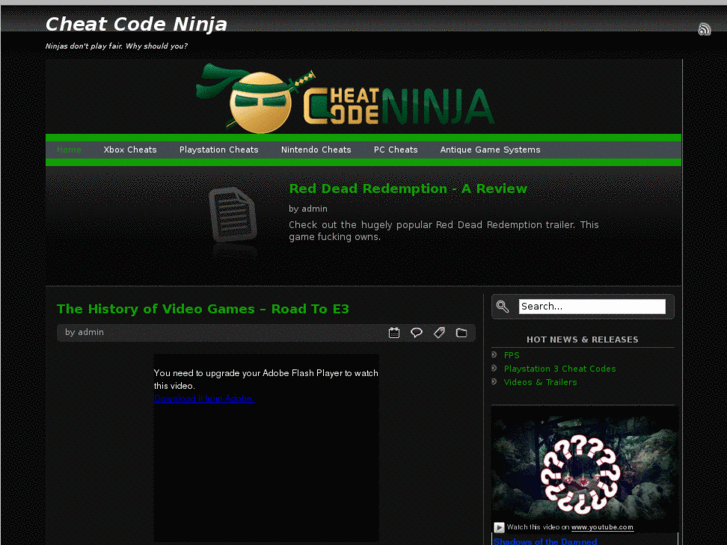The image size is (727, 545).
Task: Click the Shadows of the Damned video thumbnail
Action: [585, 468]
